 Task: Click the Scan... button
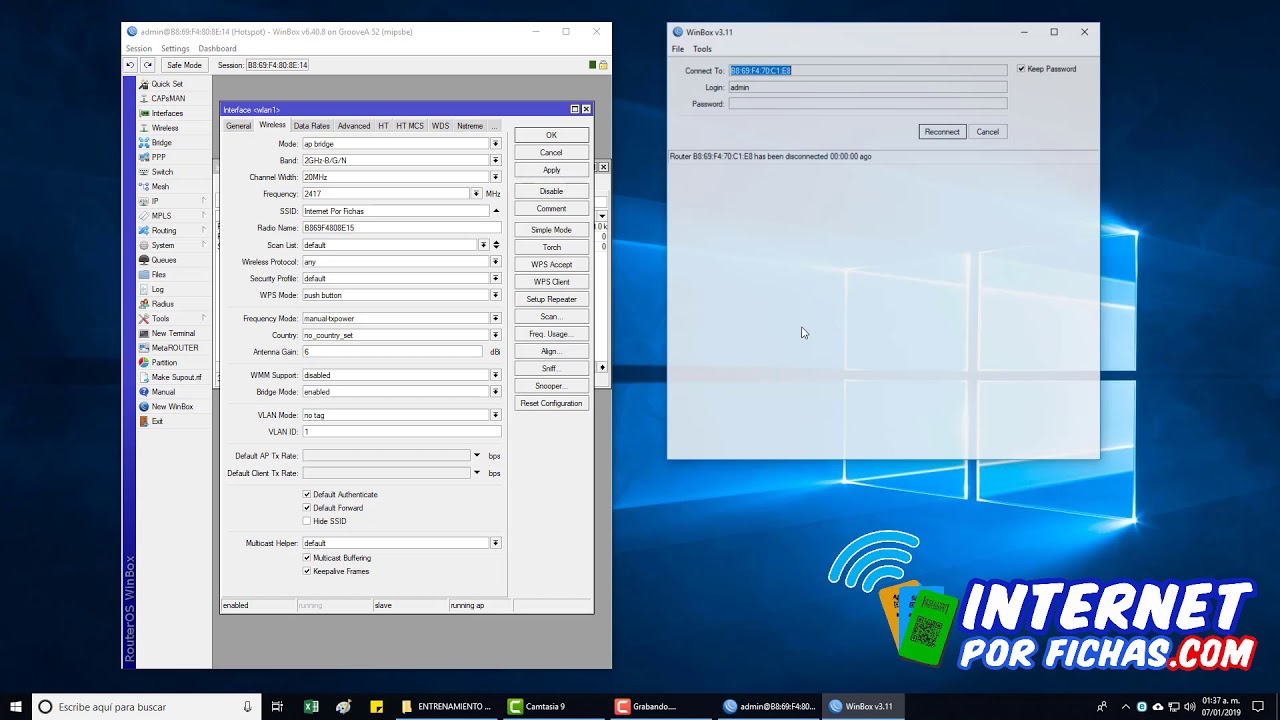(x=551, y=317)
